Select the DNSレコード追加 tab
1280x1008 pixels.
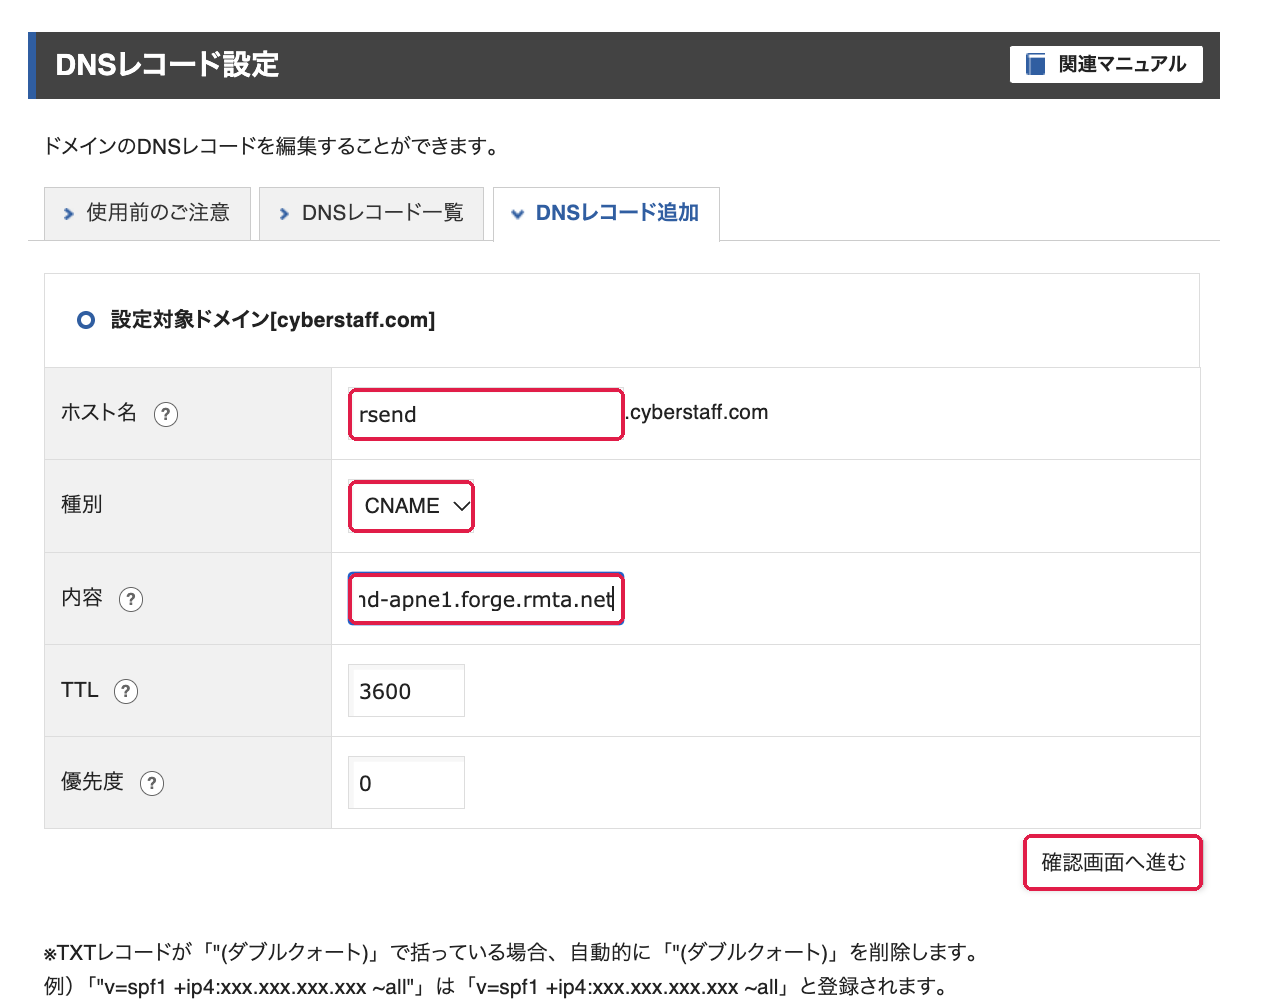606,213
